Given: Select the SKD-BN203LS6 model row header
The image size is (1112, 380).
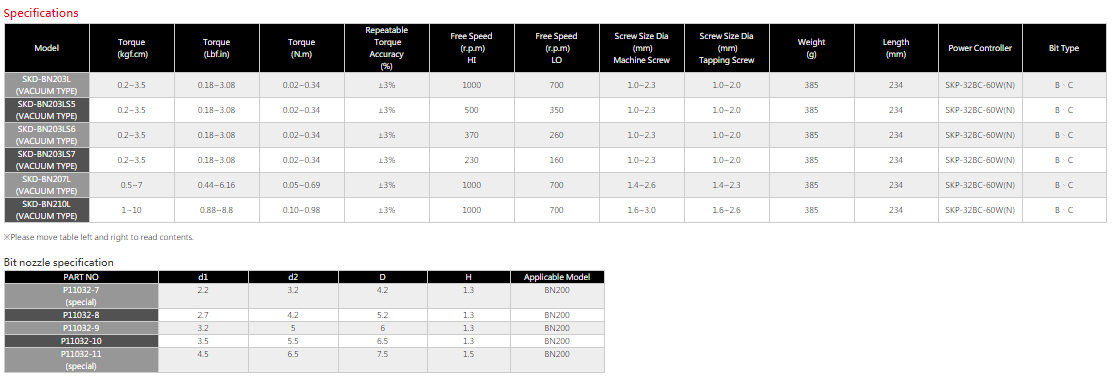Looking at the screenshot, I should click(47, 135).
